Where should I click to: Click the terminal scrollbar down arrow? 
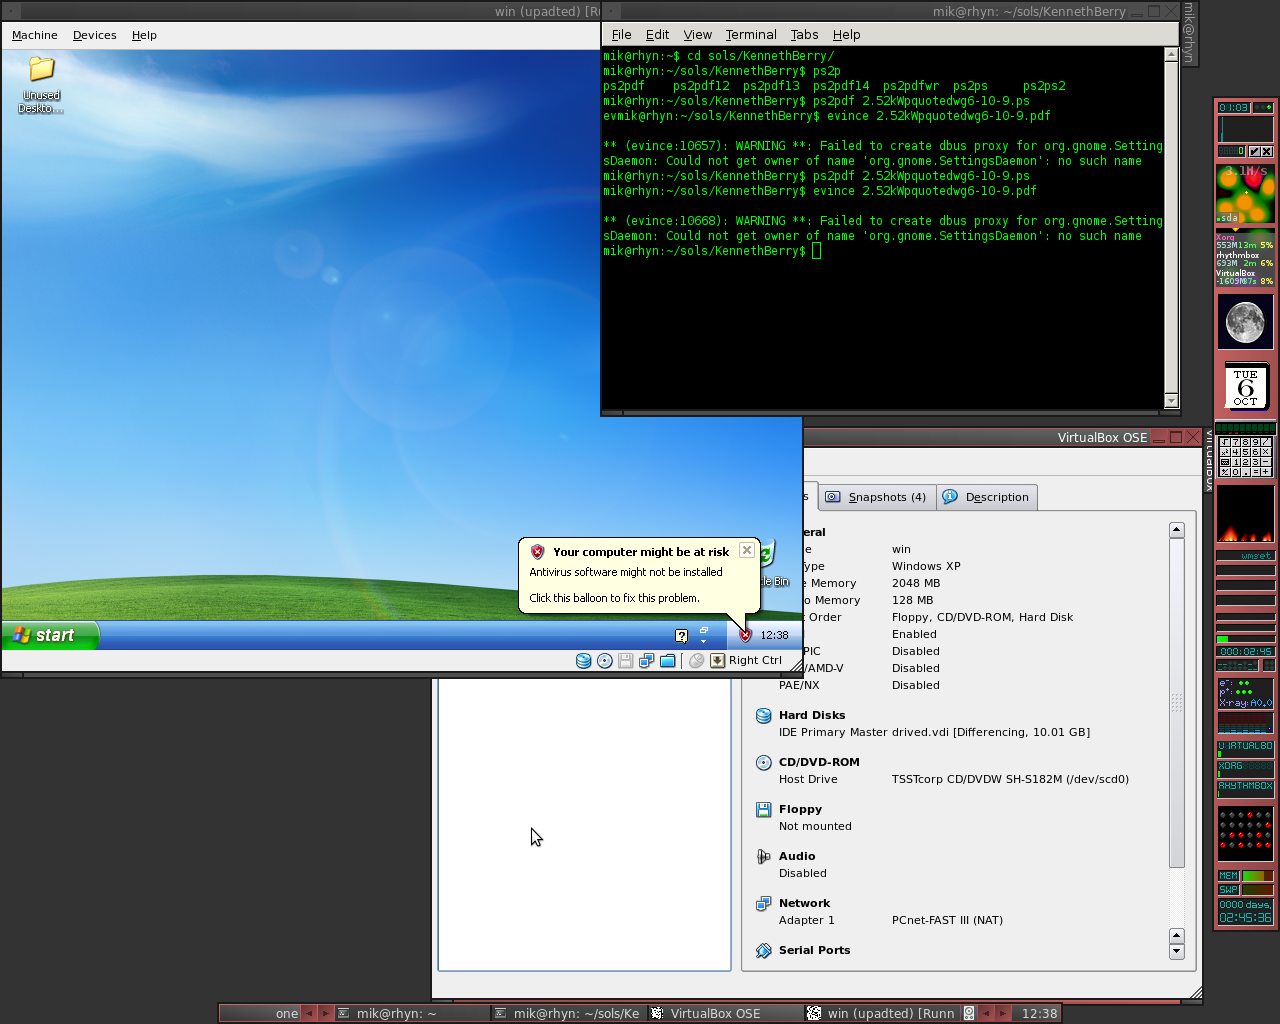(x=1171, y=400)
